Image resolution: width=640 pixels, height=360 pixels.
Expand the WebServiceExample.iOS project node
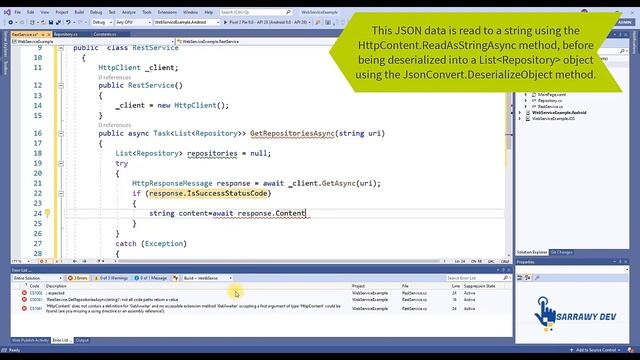[x=520, y=119]
